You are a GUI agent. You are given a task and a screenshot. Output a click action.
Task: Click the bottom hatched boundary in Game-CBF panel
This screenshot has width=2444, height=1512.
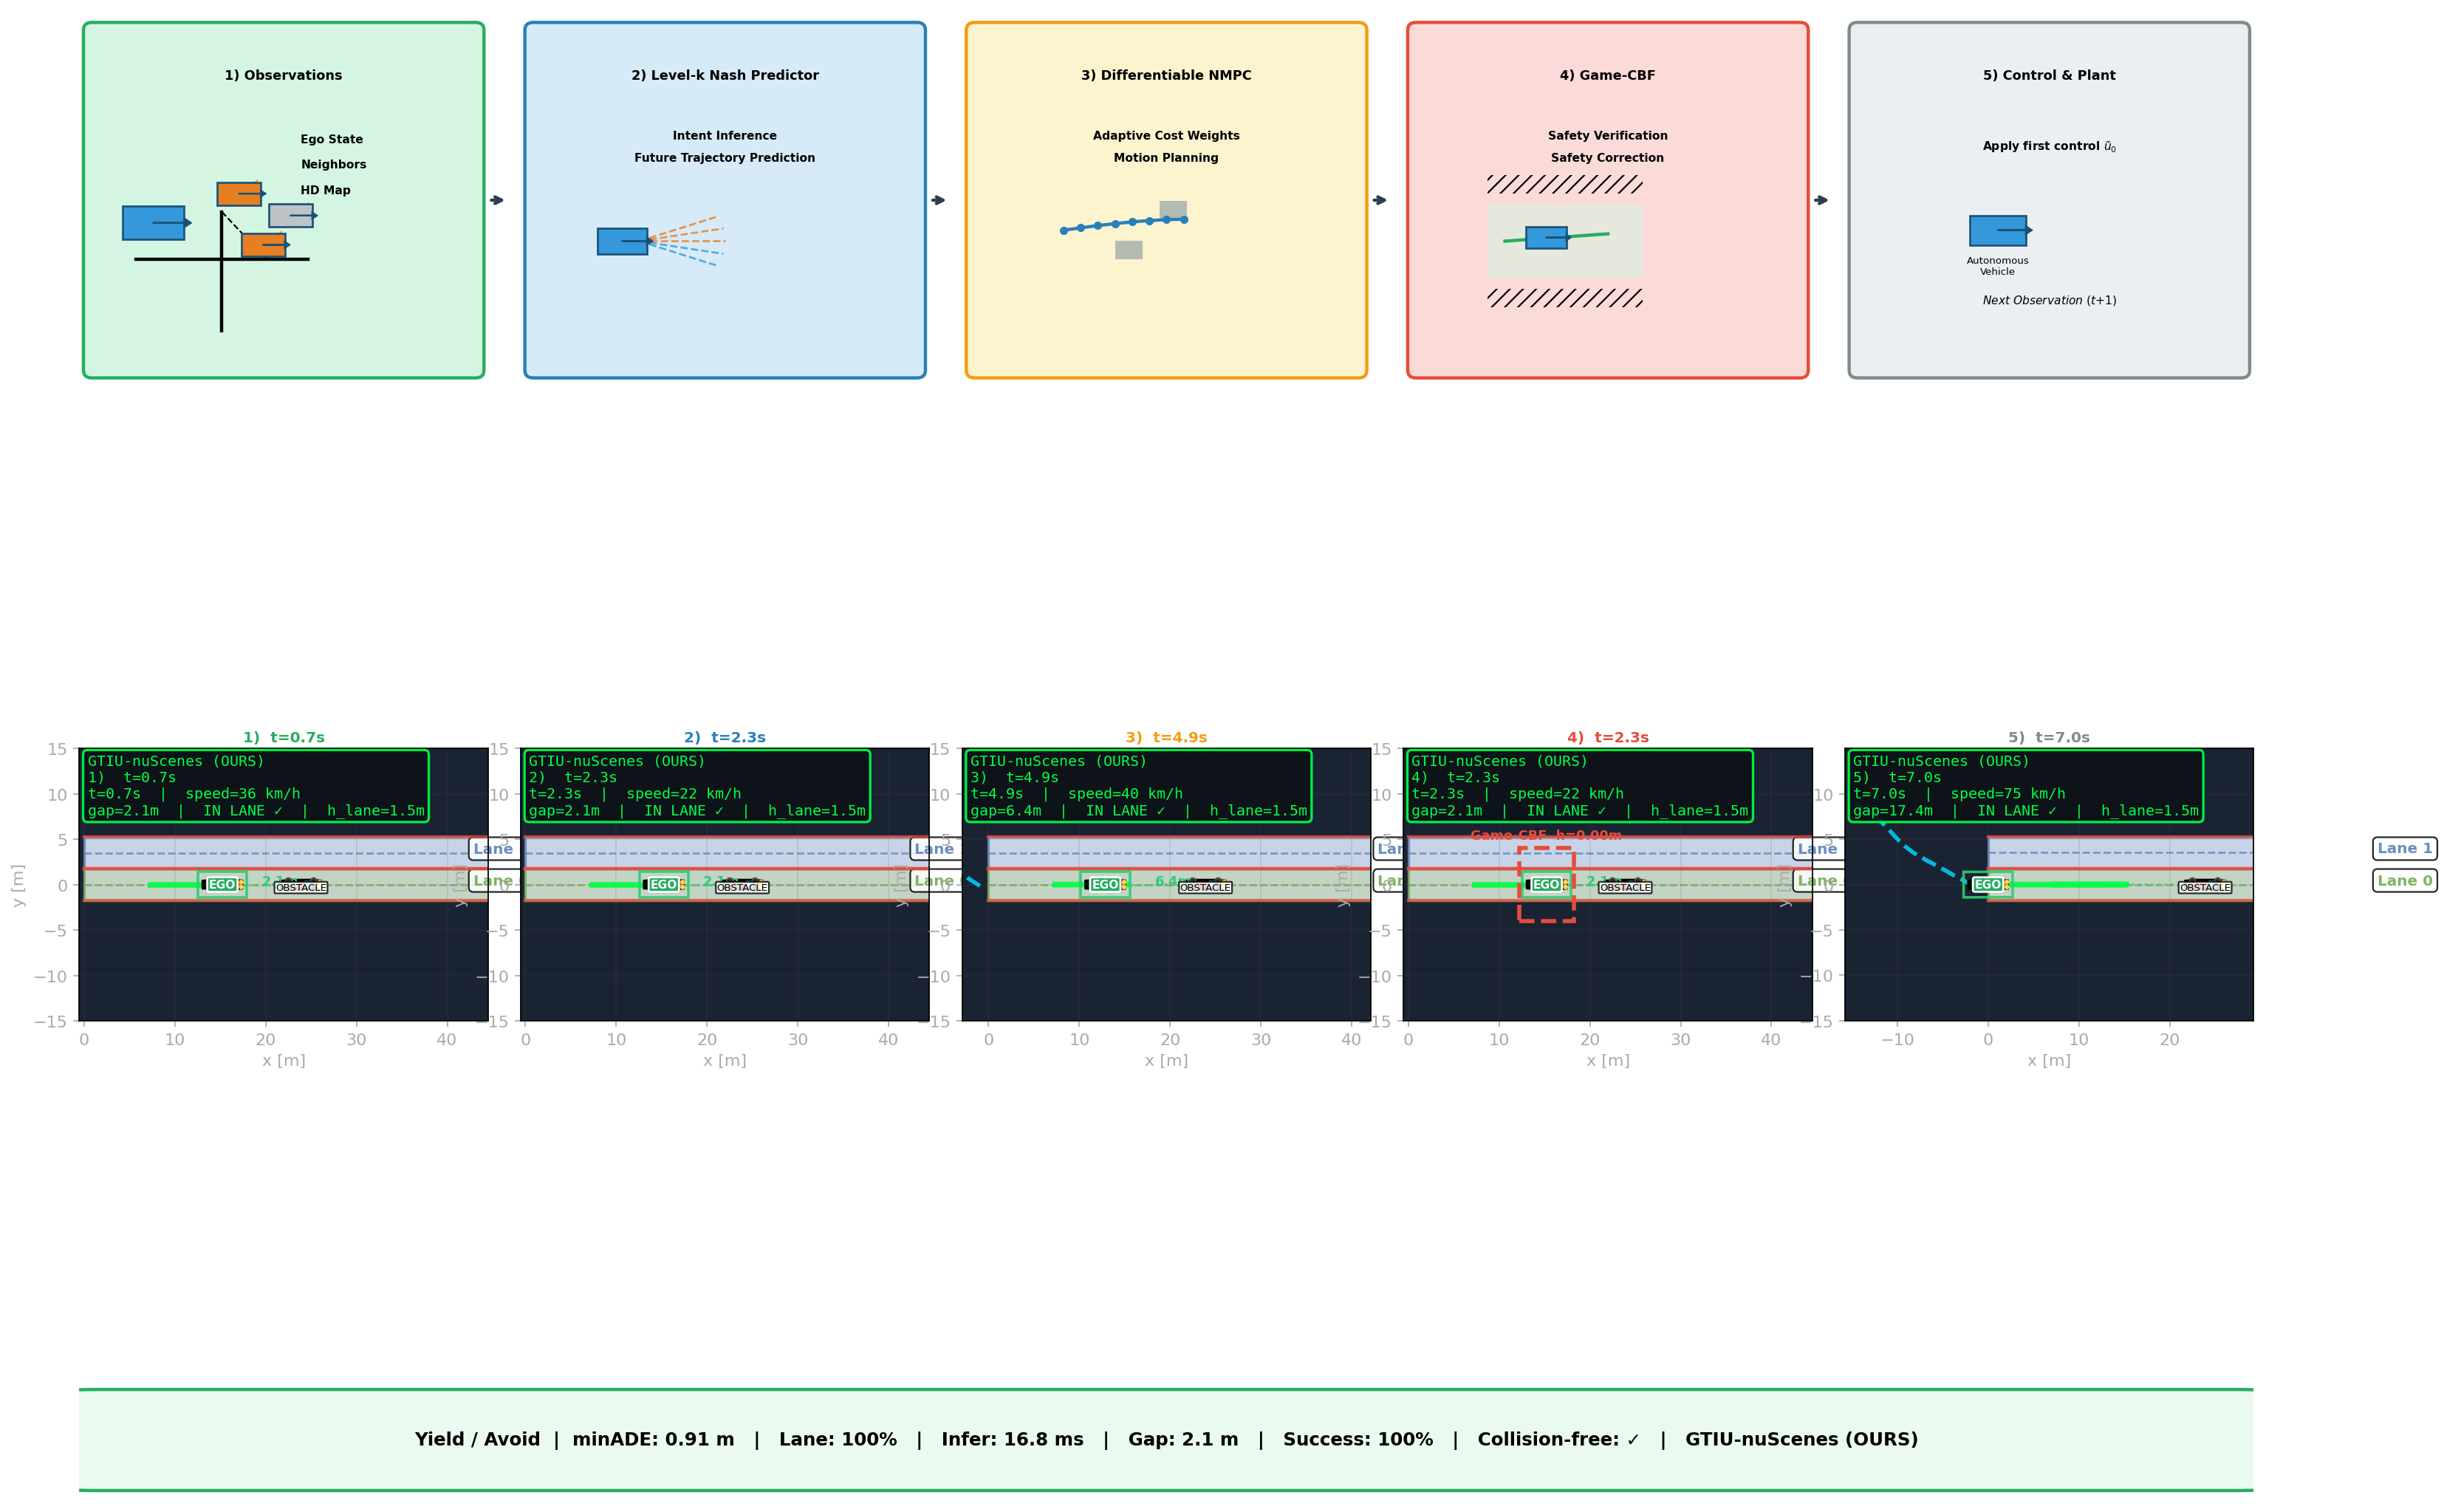tap(1564, 298)
